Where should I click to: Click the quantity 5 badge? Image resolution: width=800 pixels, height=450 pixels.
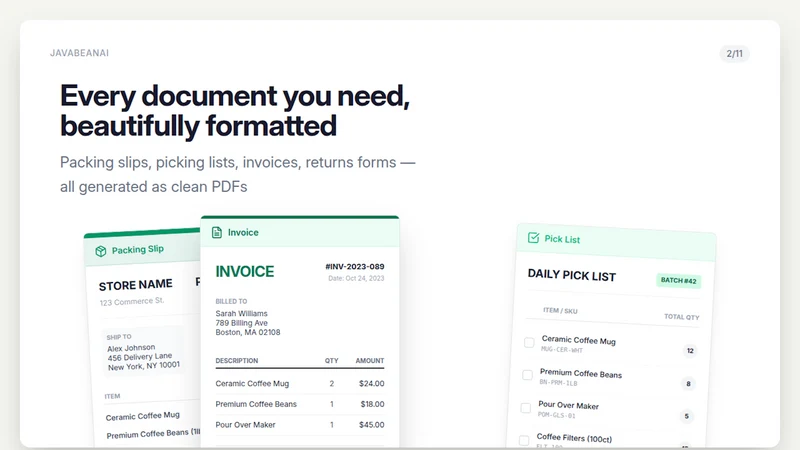[x=687, y=416]
